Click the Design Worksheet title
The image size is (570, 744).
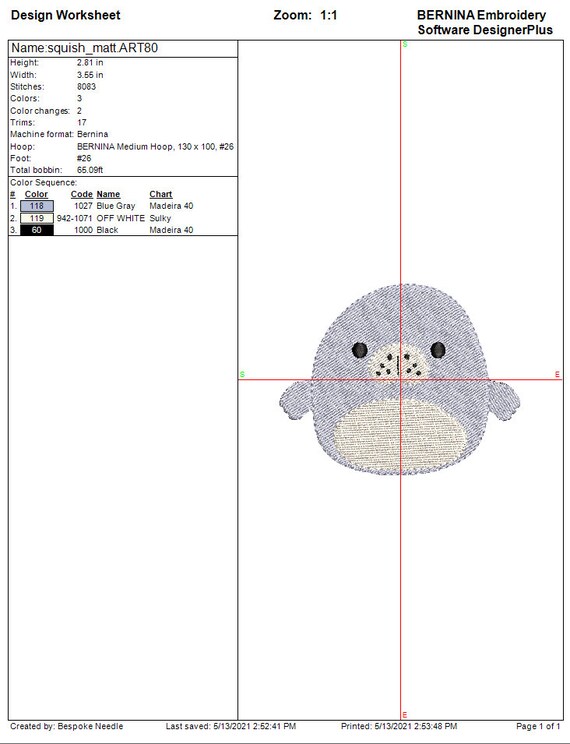click(x=65, y=15)
